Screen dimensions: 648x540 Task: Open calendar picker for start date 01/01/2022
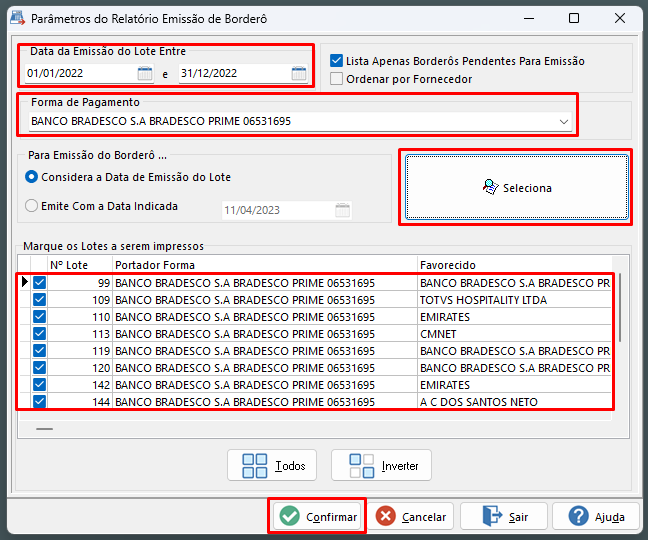coord(145,74)
